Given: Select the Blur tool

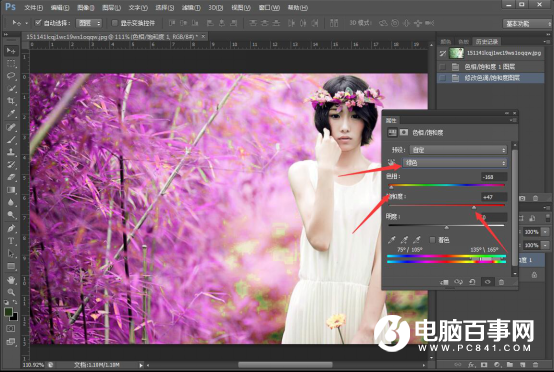Looking at the screenshot, I should tap(11, 202).
